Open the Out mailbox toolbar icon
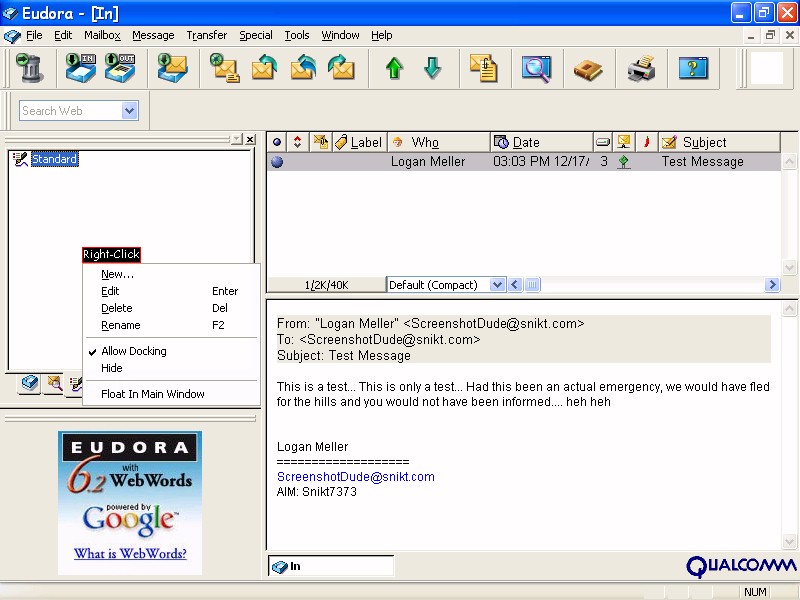 [120, 68]
